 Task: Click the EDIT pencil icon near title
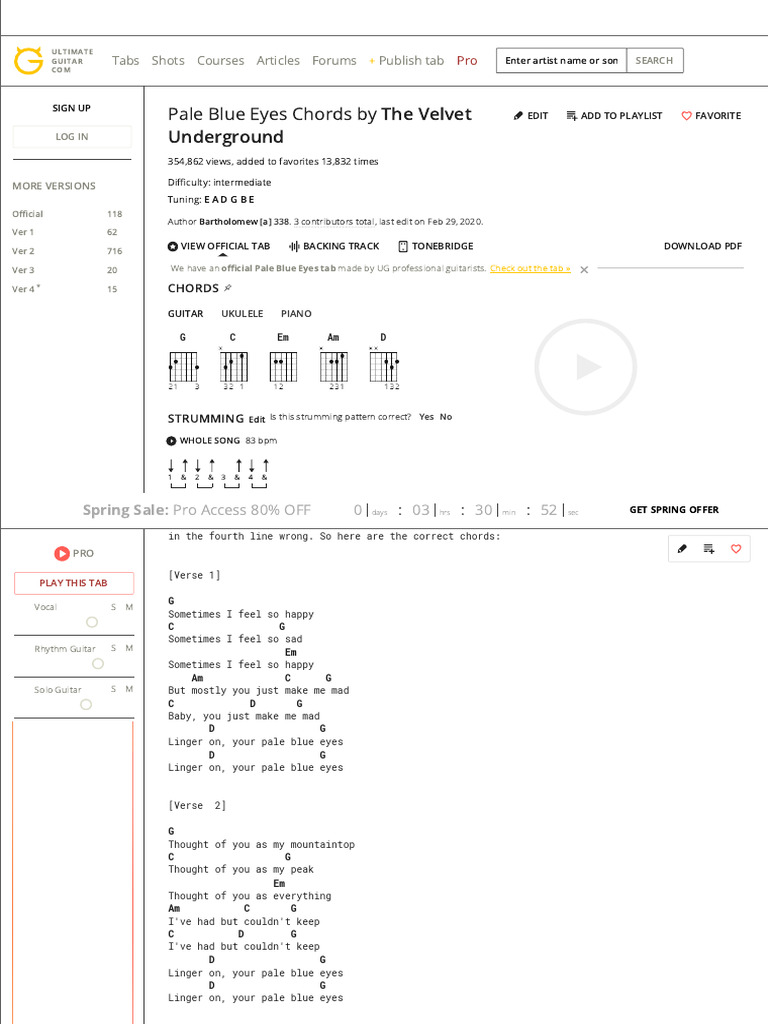[x=519, y=116]
